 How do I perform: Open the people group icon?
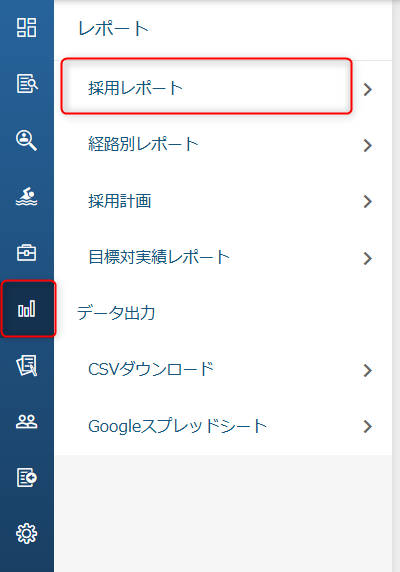[27, 422]
